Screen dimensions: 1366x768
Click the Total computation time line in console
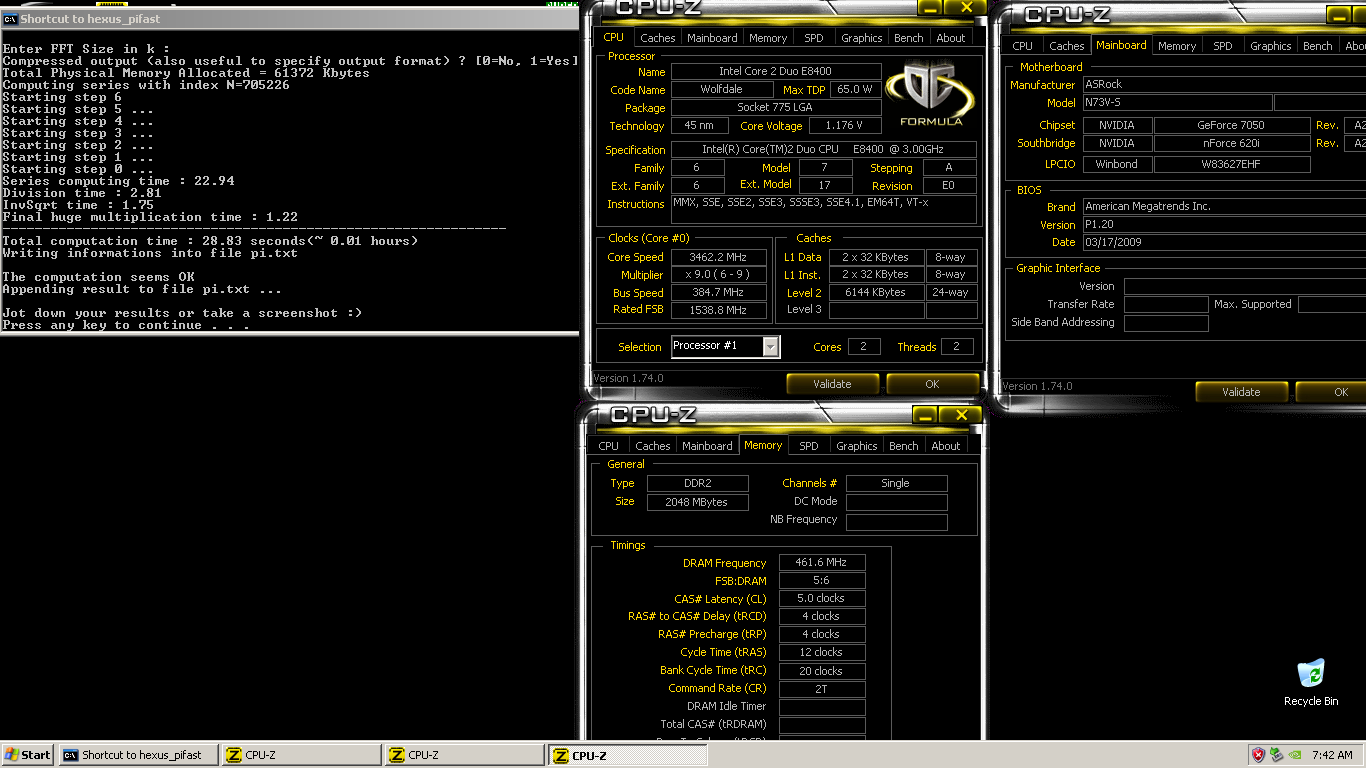pos(210,241)
